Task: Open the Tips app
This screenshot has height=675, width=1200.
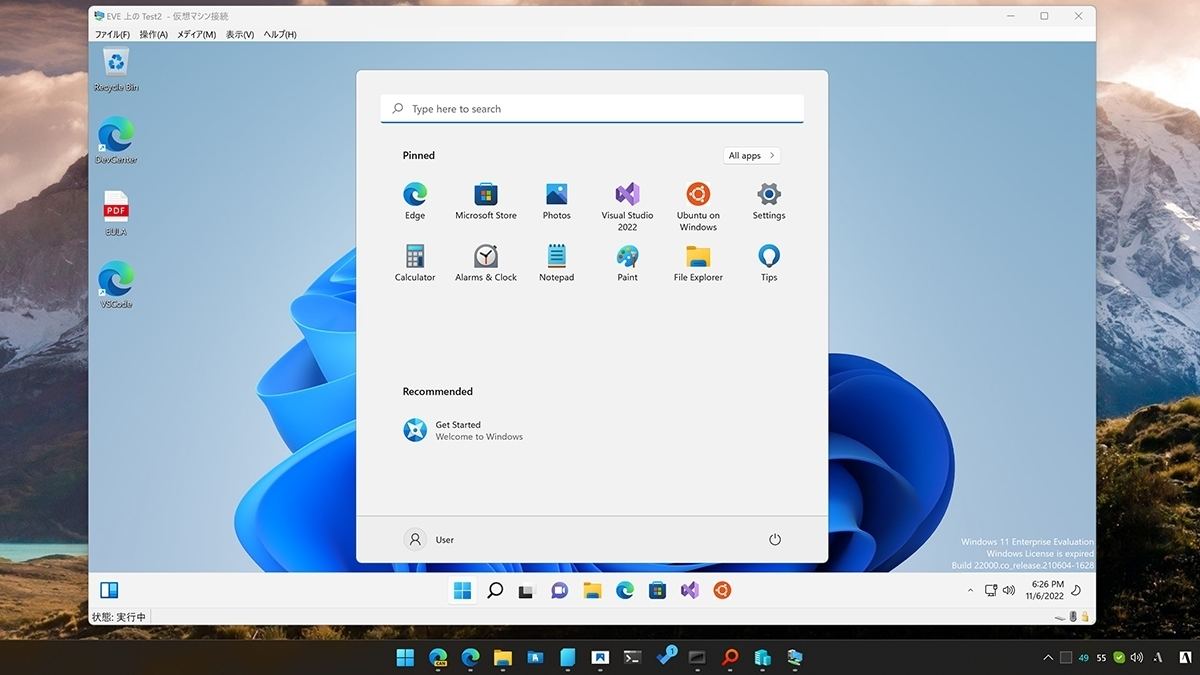Action: [769, 263]
